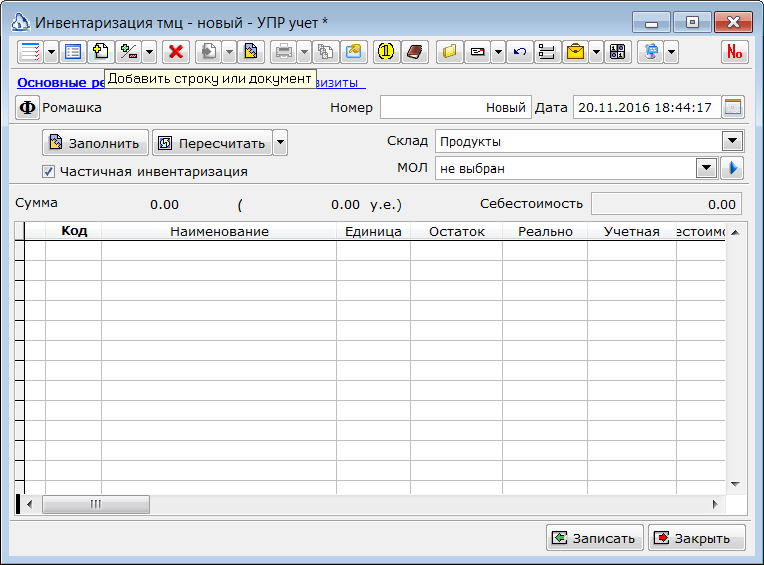Click the Код column header

coord(74,231)
